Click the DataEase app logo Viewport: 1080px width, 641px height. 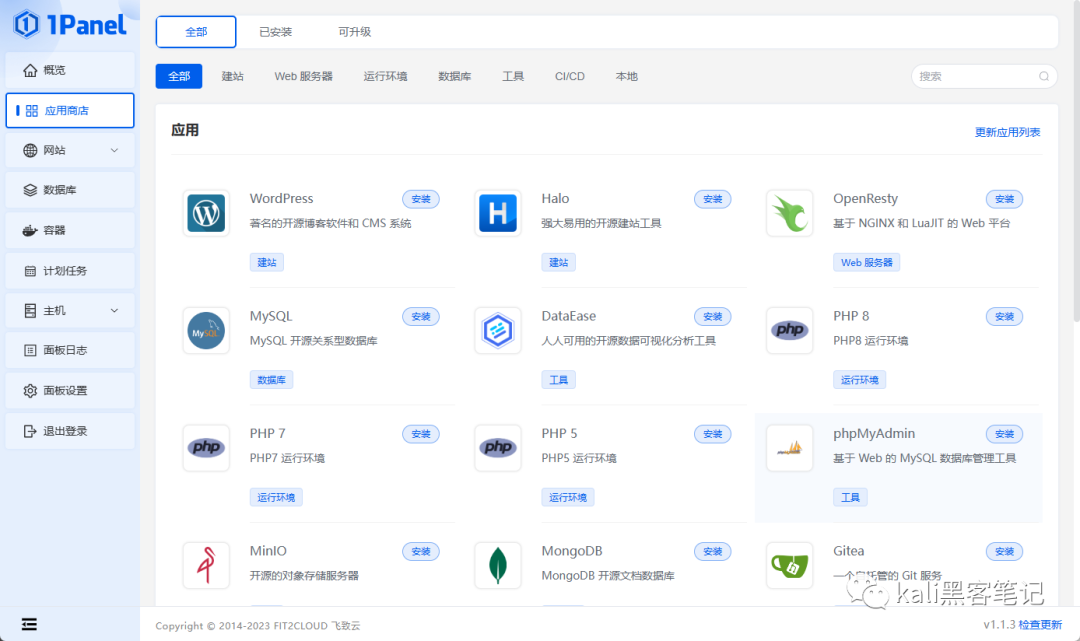pos(498,330)
